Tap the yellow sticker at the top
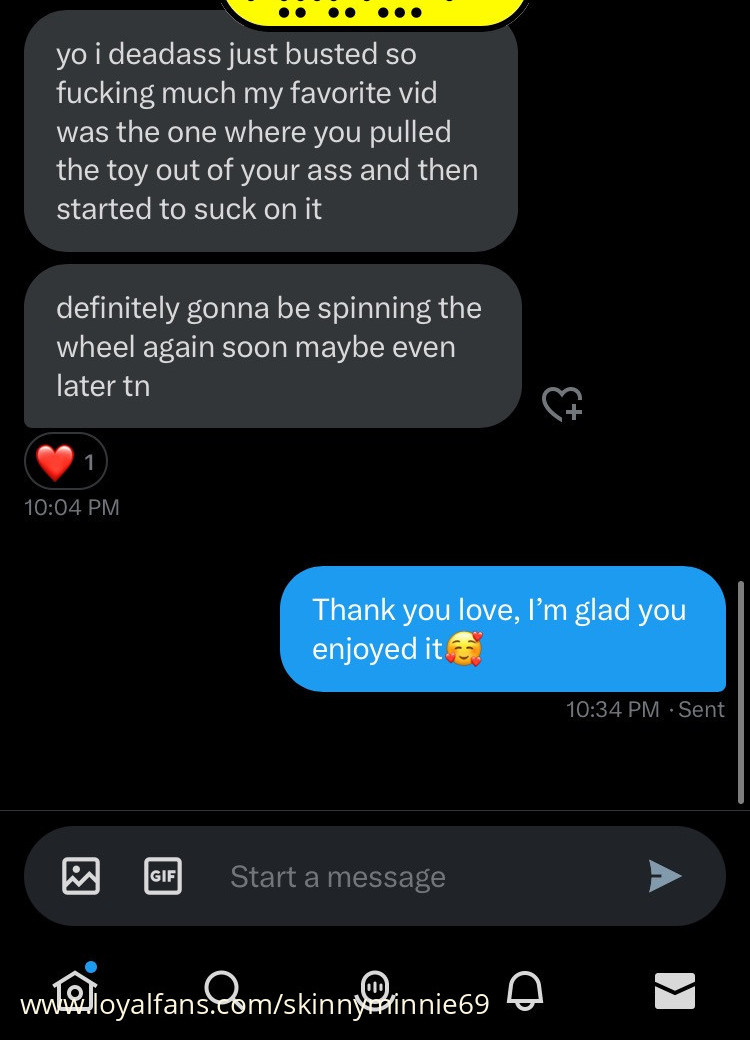 coord(375,12)
